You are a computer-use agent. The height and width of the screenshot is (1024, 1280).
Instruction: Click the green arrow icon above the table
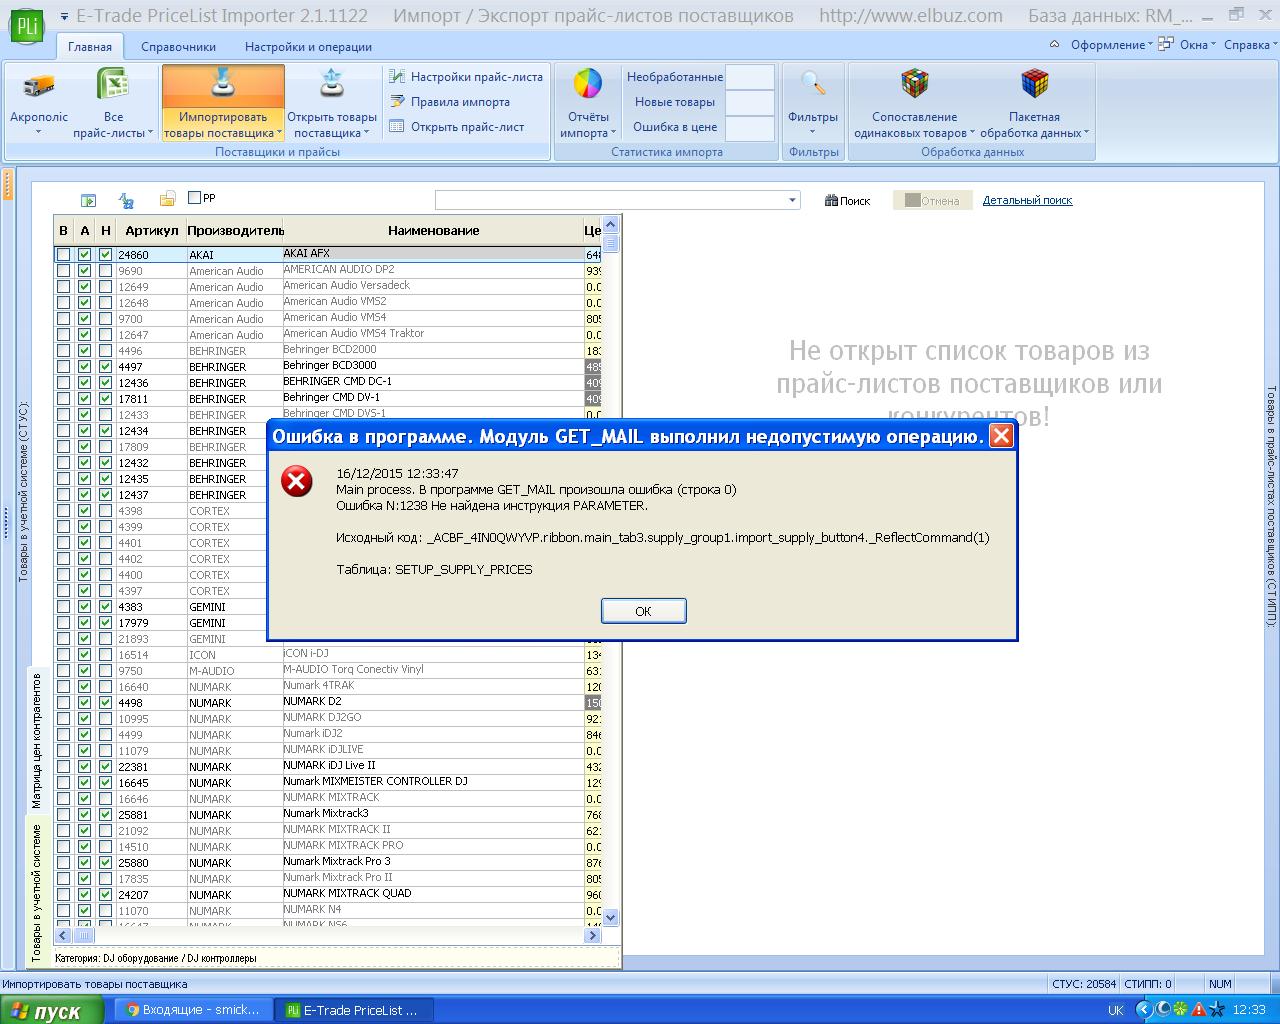(89, 200)
